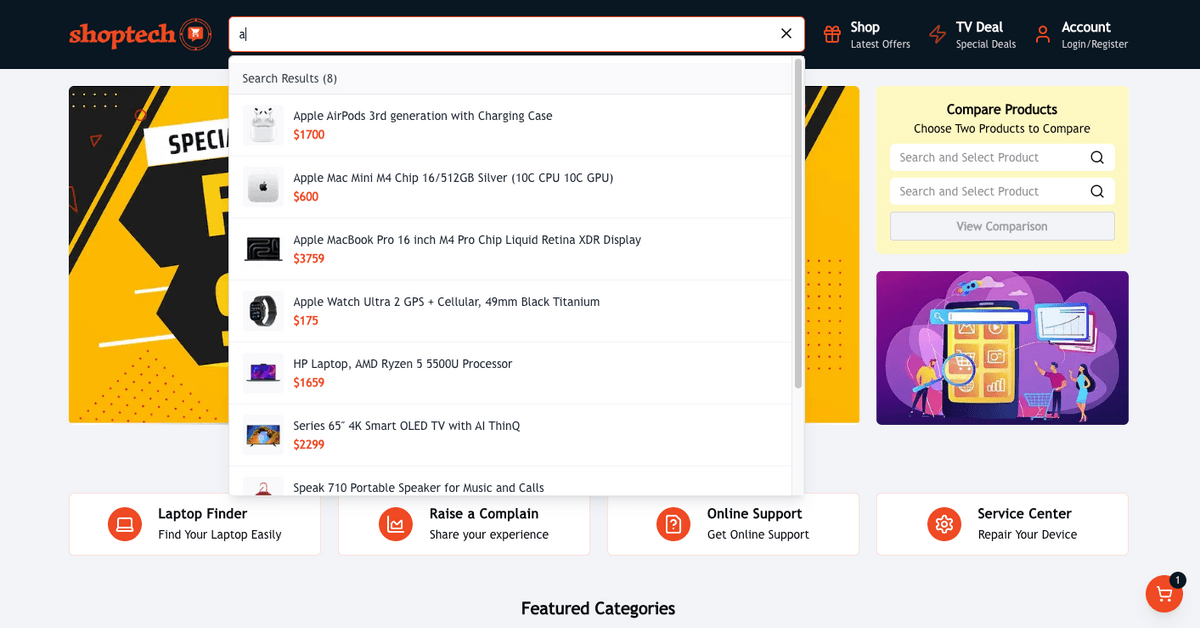Viewport: 1200px width, 628px height.
Task: Click the $1700 AirPods price
Action: pyautogui.click(x=309, y=135)
